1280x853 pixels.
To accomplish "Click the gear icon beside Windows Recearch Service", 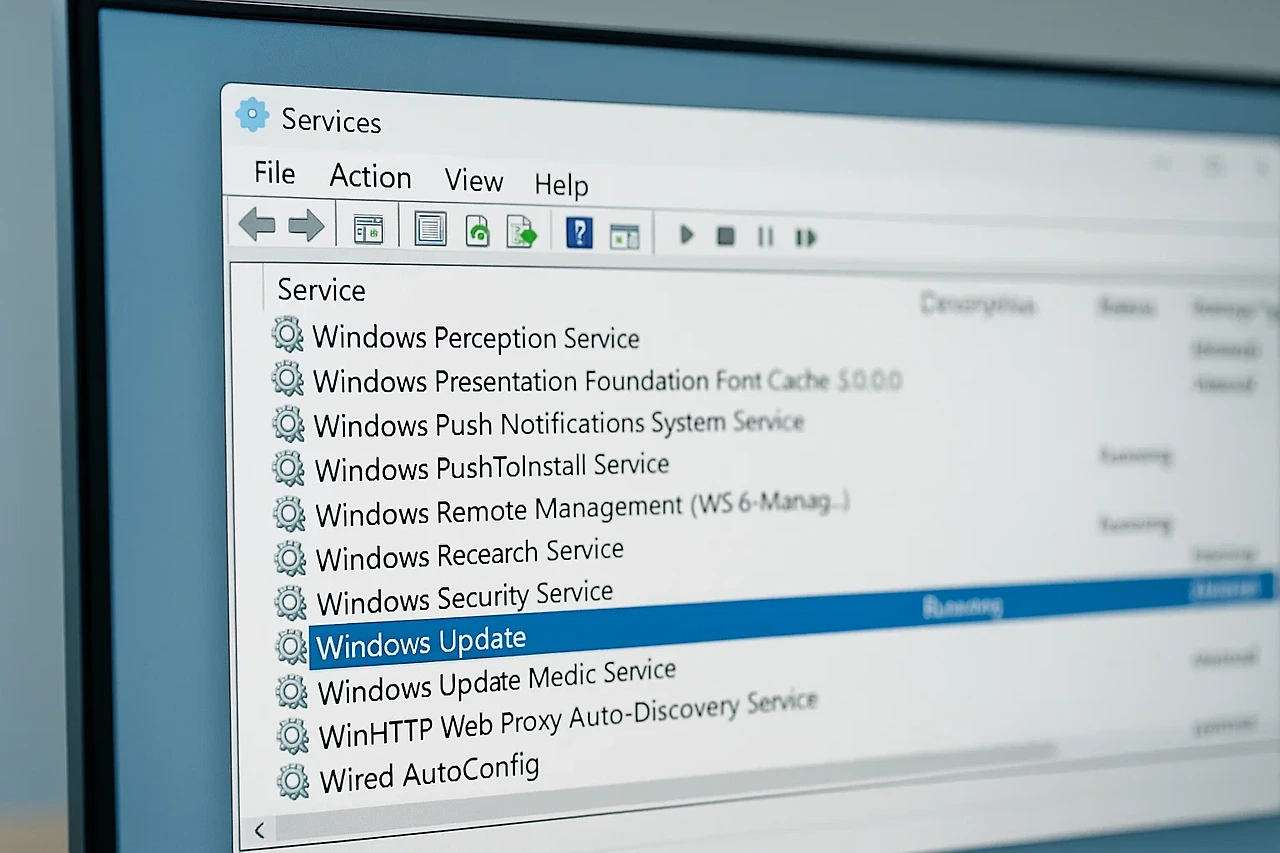I will tap(290, 557).
